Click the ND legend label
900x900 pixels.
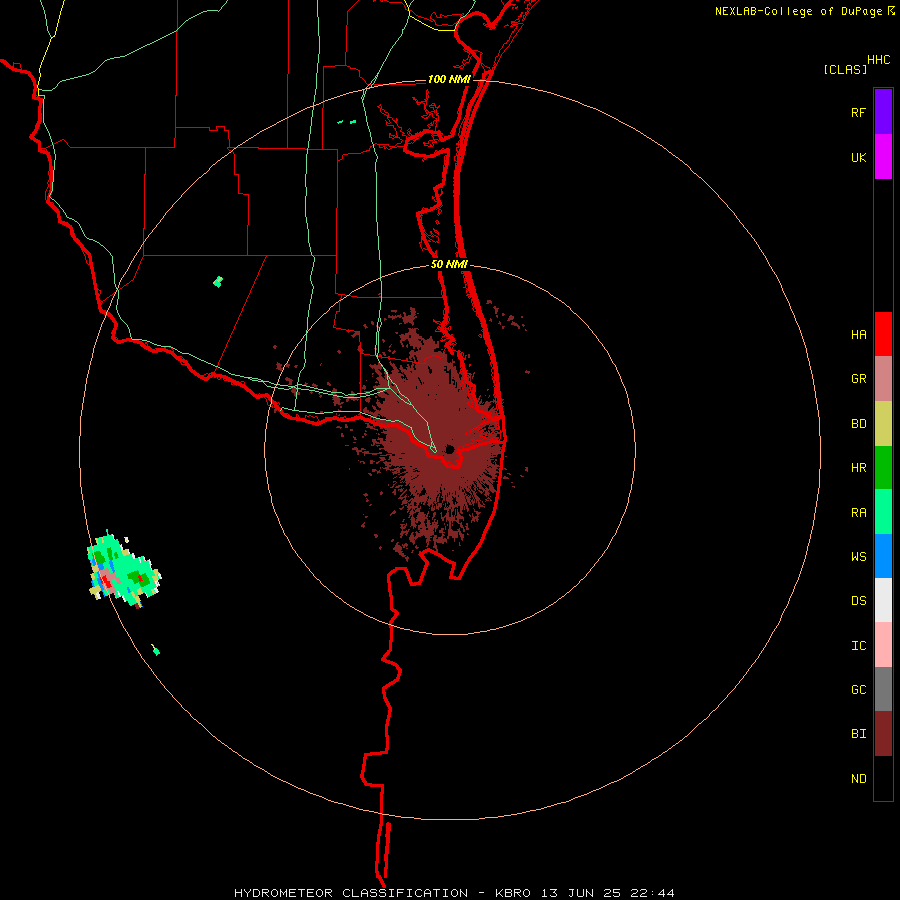858,779
